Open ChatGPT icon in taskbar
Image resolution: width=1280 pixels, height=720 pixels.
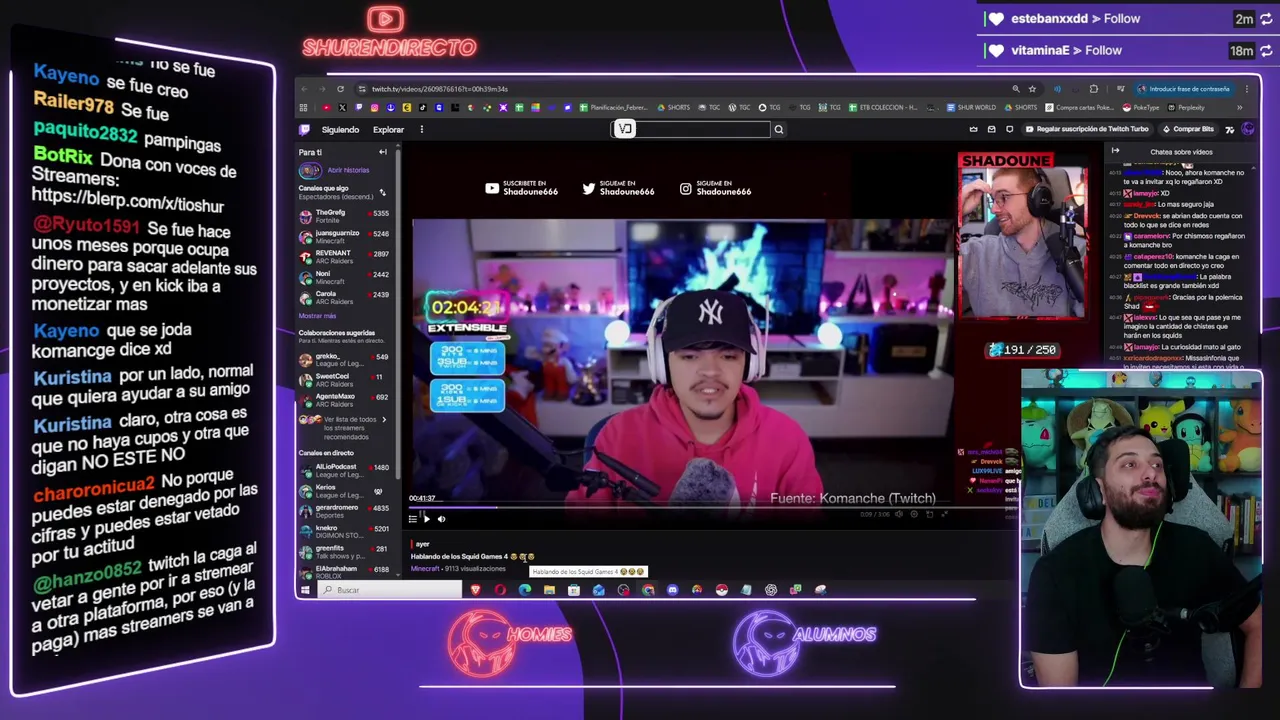click(x=770, y=590)
